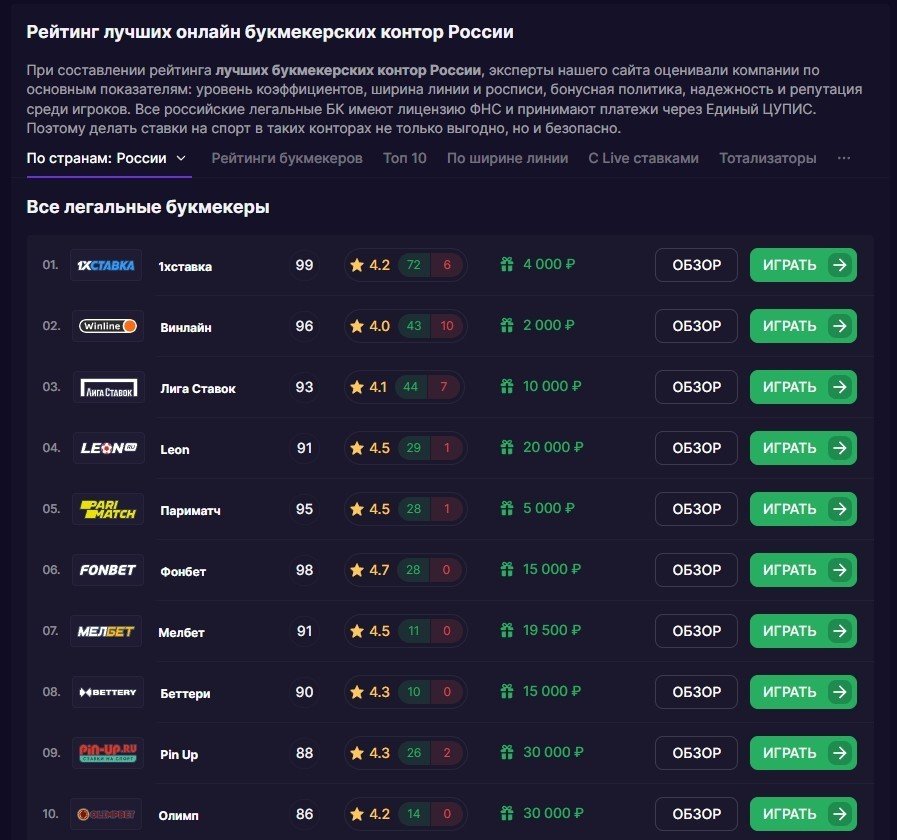897x840 pixels.
Task: Click the Олимп bookmaker name
Action: (x=178, y=815)
